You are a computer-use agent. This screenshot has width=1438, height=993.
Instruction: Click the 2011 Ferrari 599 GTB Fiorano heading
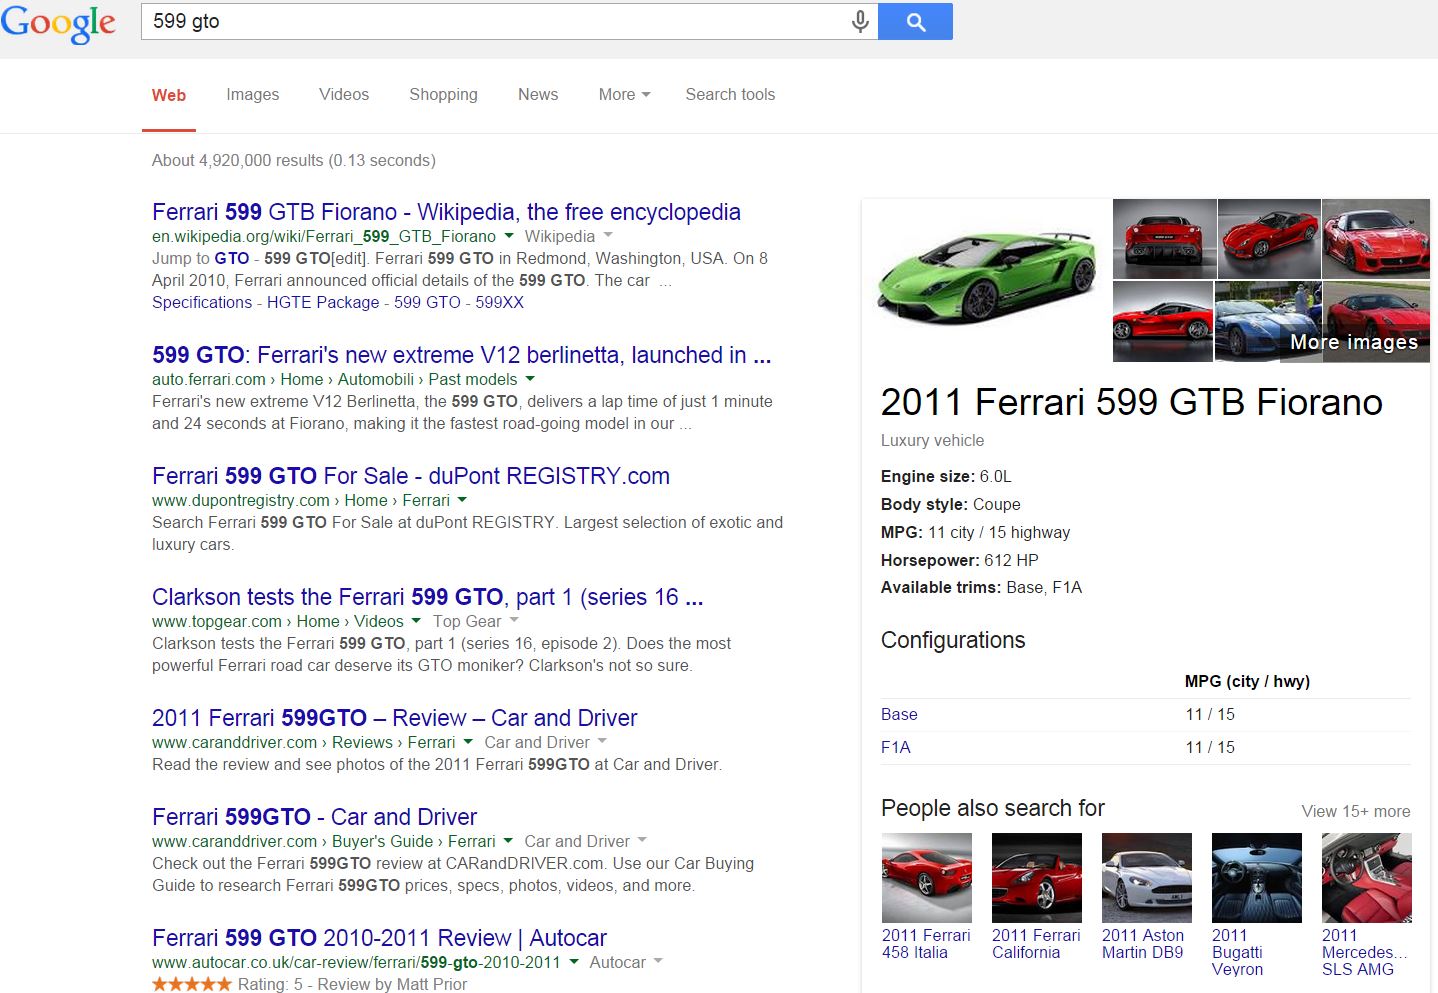[x=1131, y=402]
